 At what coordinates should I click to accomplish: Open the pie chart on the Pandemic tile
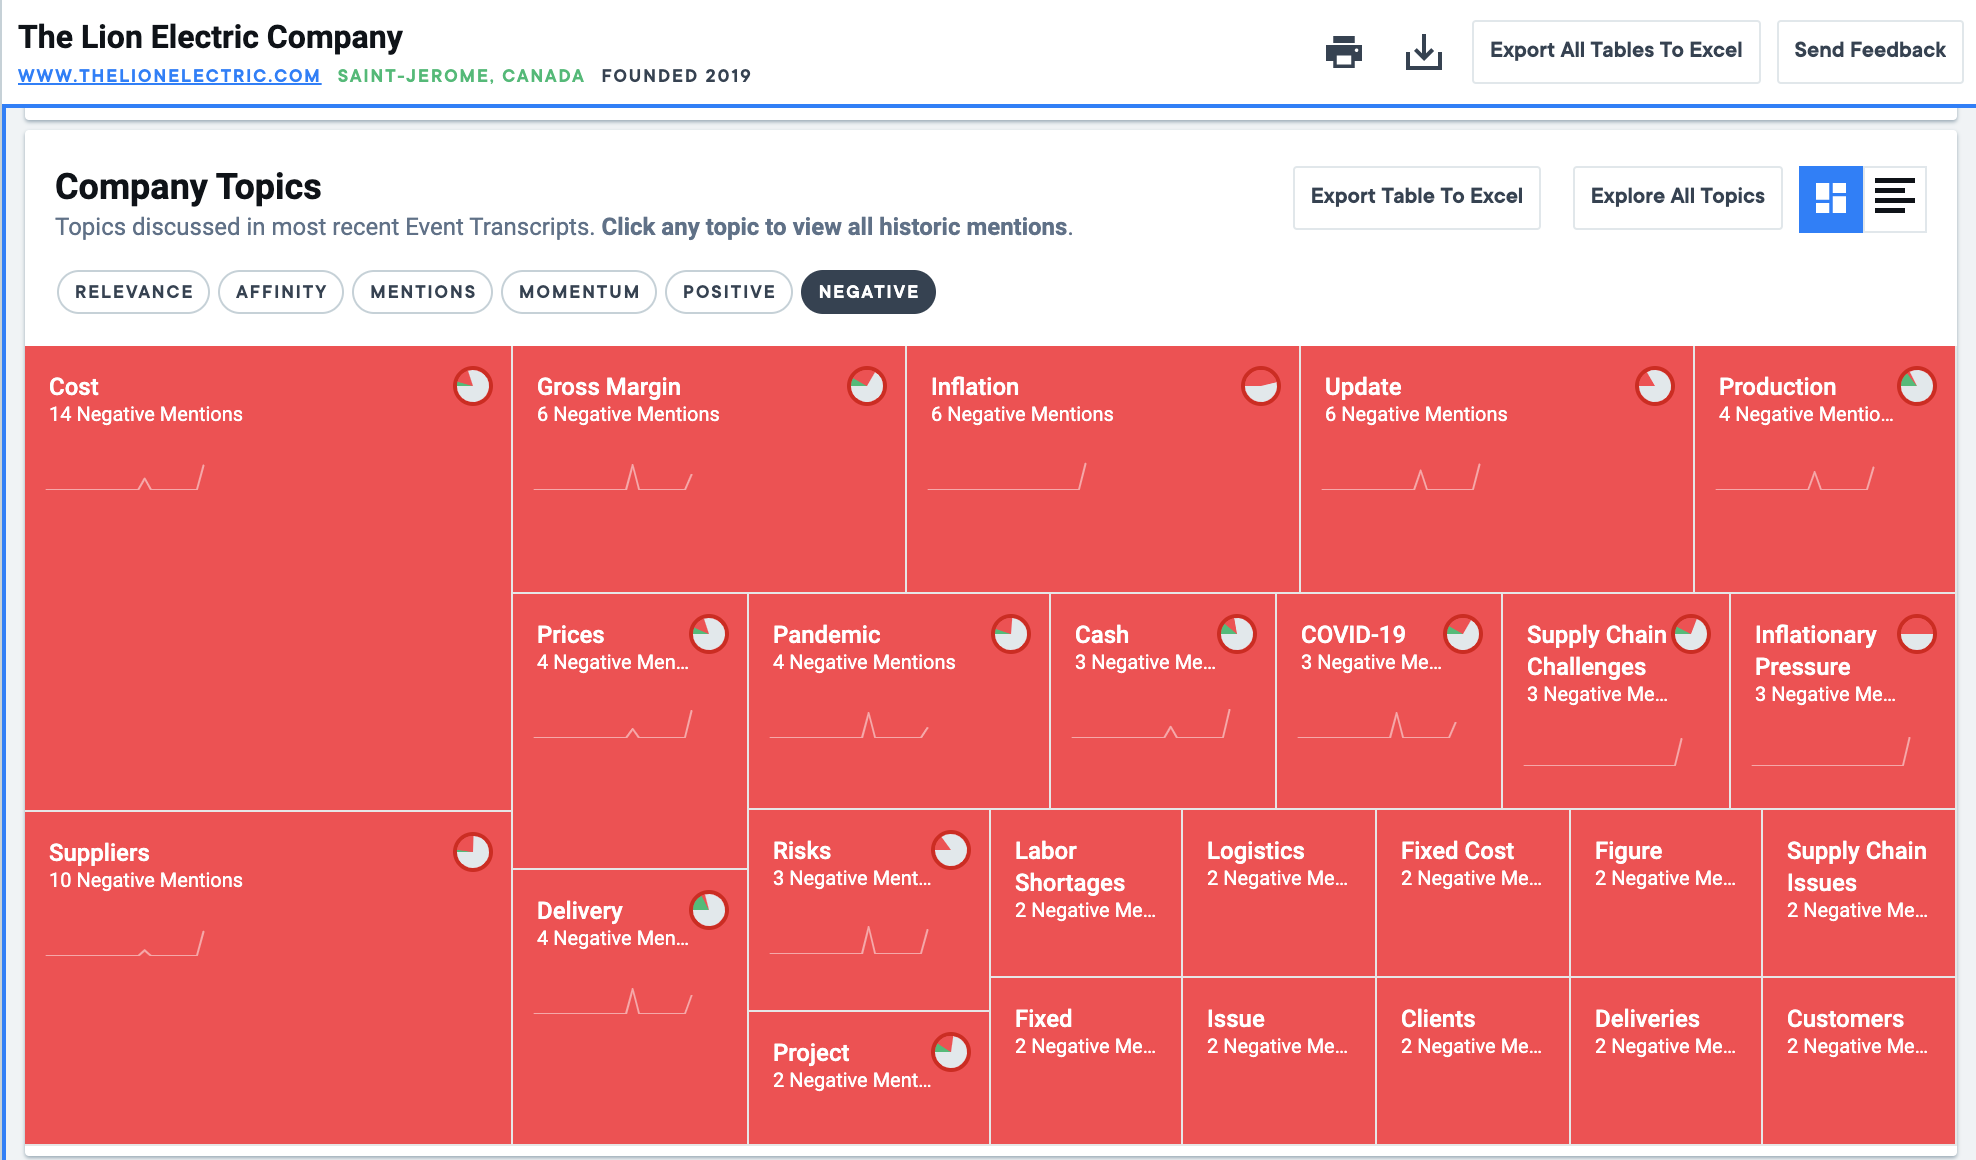pyautogui.click(x=1011, y=633)
